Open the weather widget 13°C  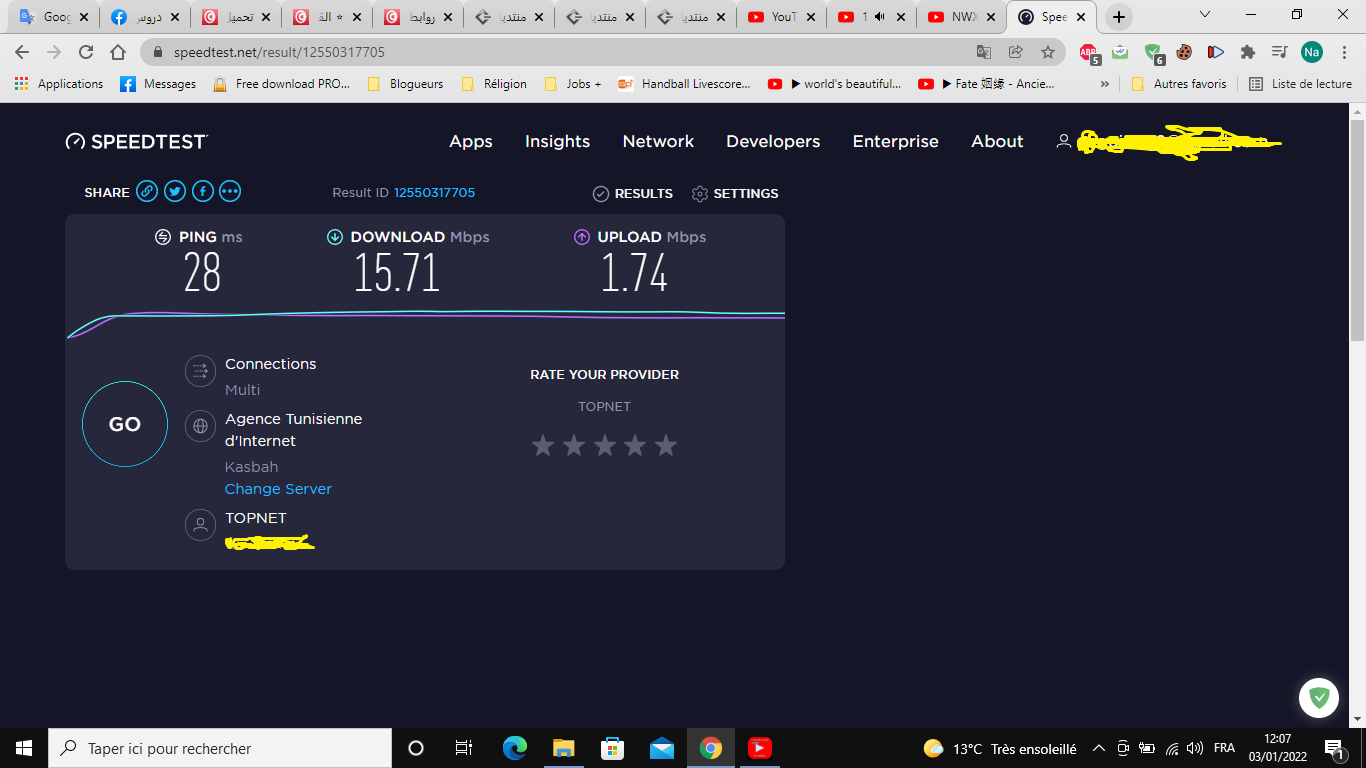click(1000, 748)
